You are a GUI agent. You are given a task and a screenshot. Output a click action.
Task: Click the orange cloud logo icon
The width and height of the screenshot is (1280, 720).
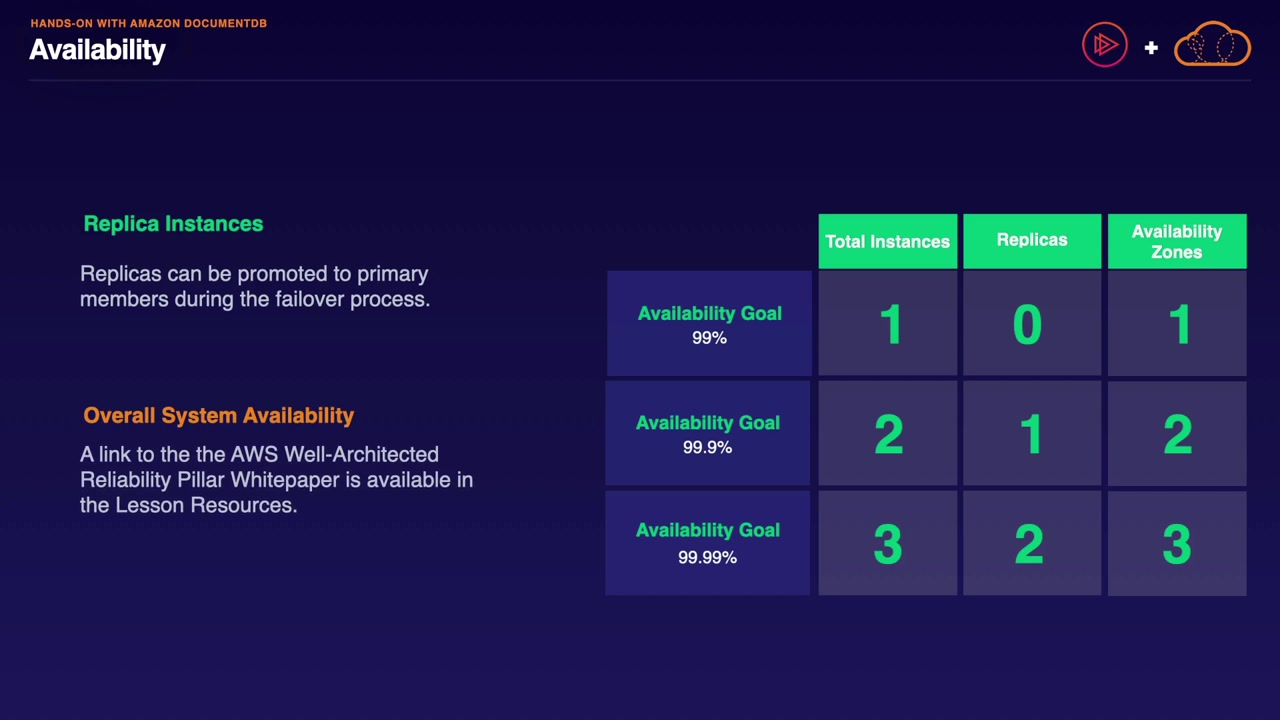click(x=1212, y=45)
